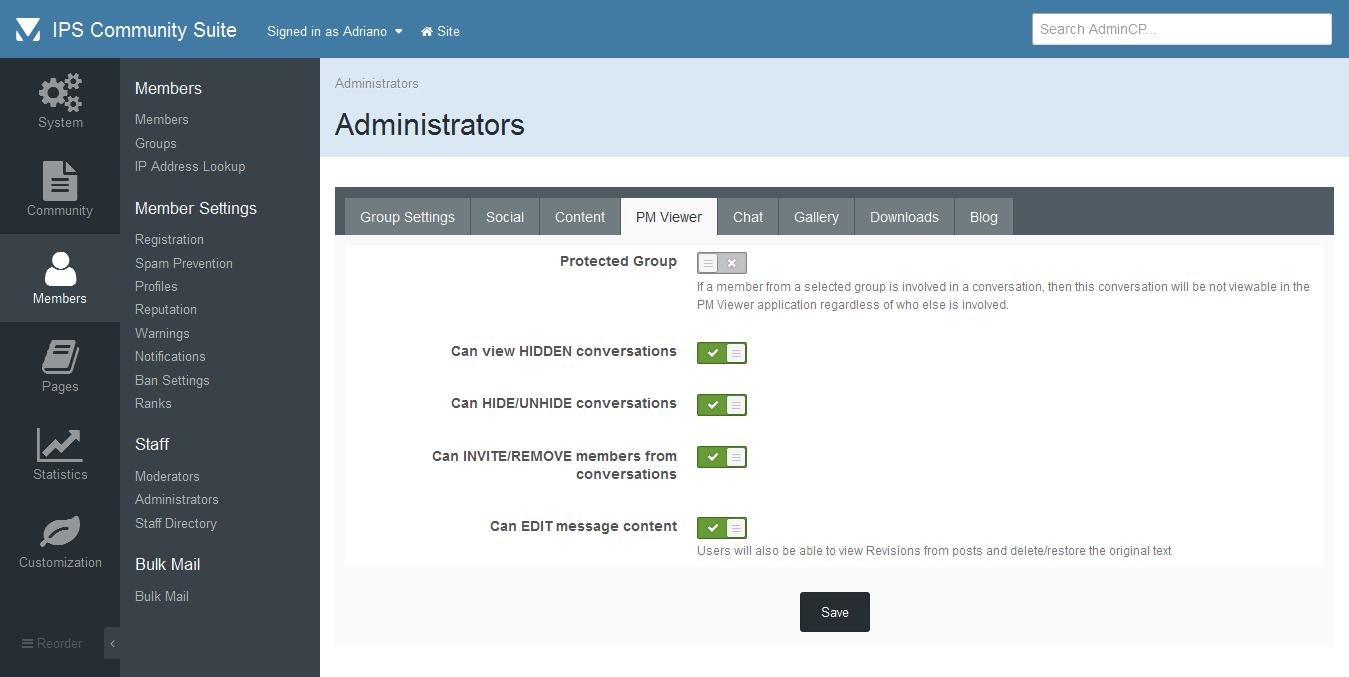Click the Search AdminCP input field
The height and width of the screenshot is (677, 1349).
pyautogui.click(x=1182, y=29)
